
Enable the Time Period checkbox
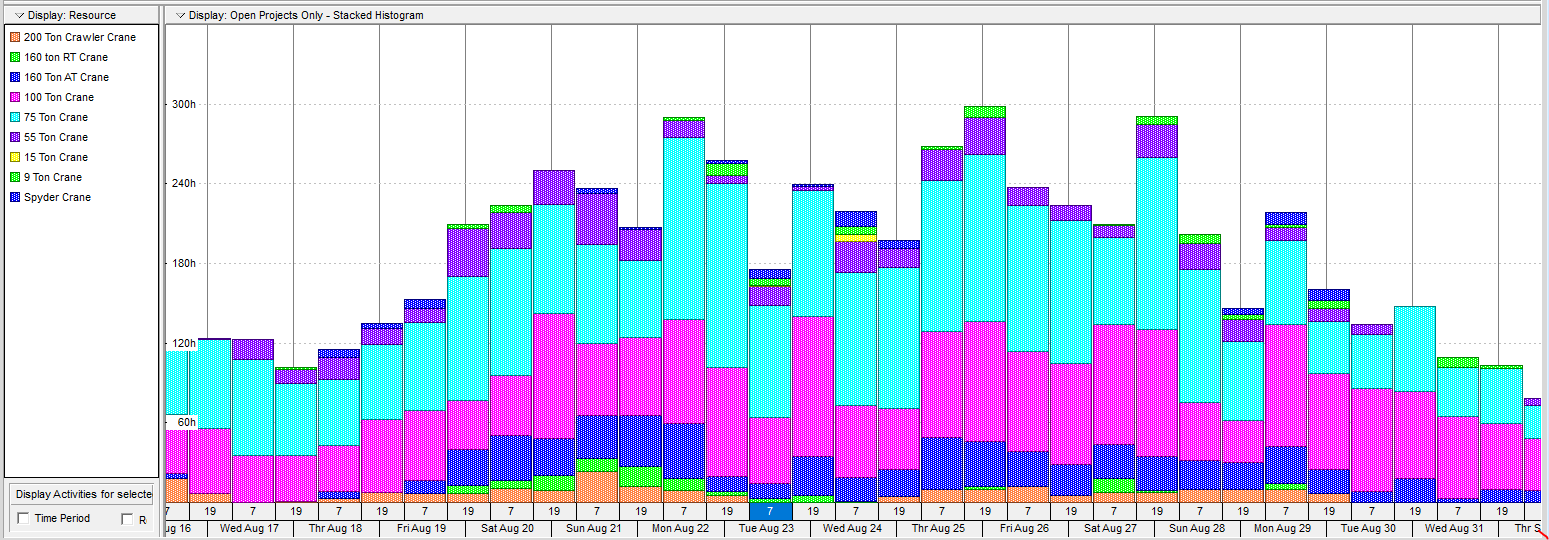(23, 519)
